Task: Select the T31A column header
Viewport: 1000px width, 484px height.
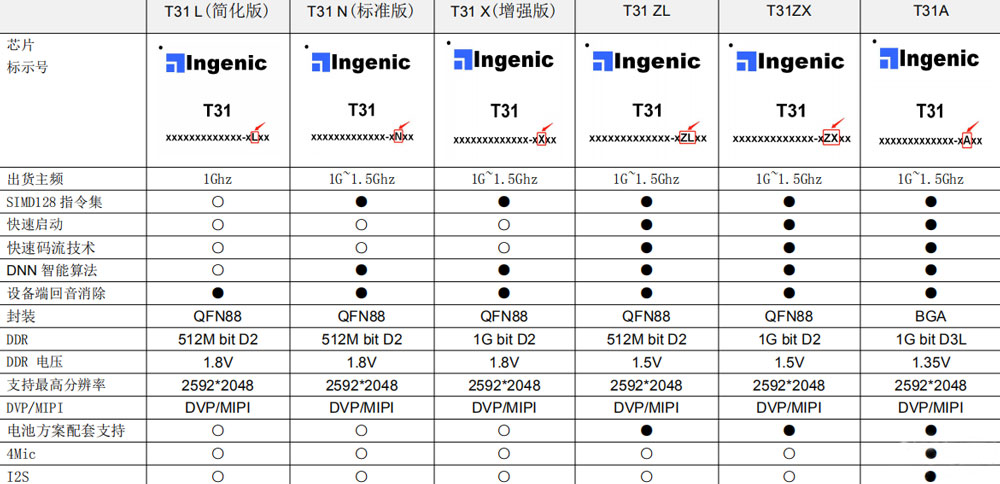Action: [930, 11]
